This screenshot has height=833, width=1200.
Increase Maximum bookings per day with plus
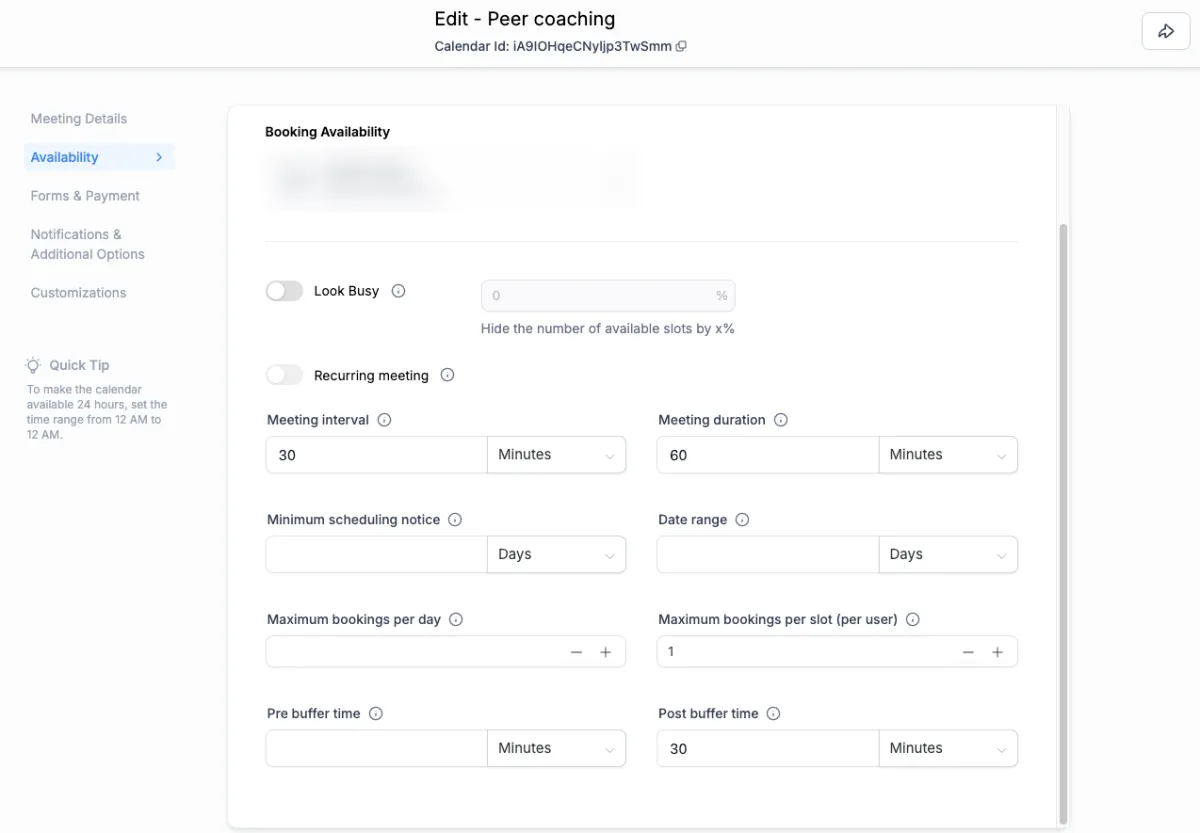click(x=605, y=652)
